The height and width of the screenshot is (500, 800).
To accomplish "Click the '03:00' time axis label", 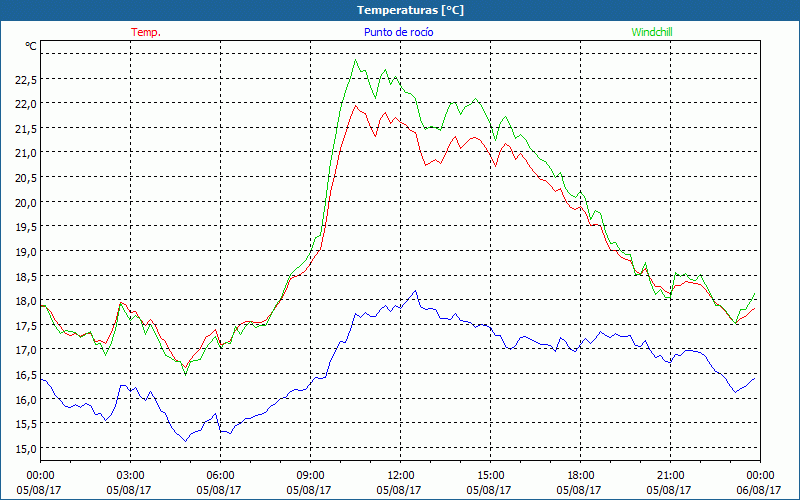I will click(x=130, y=475).
